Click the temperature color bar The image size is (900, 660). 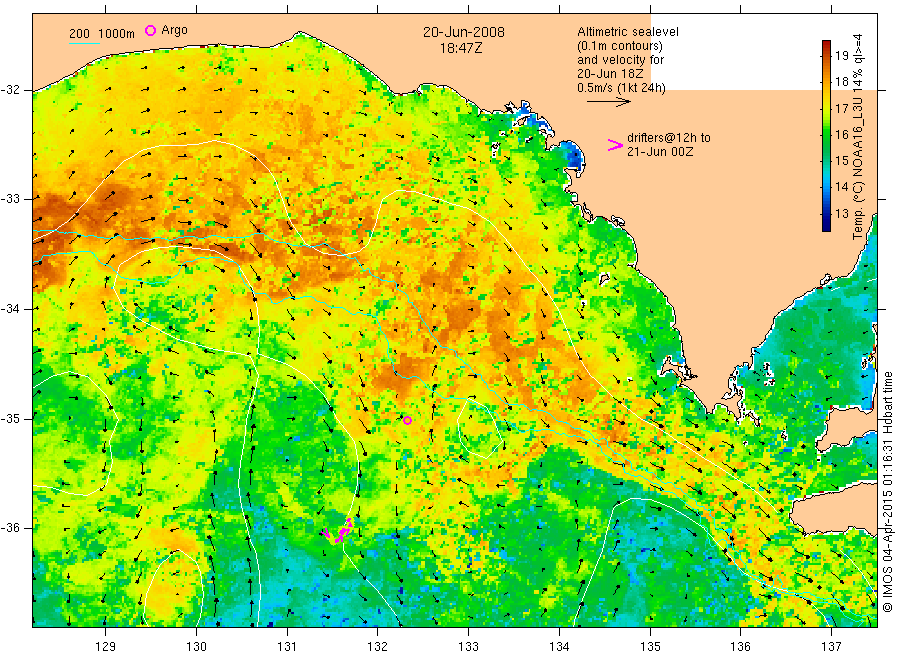coord(827,135)
